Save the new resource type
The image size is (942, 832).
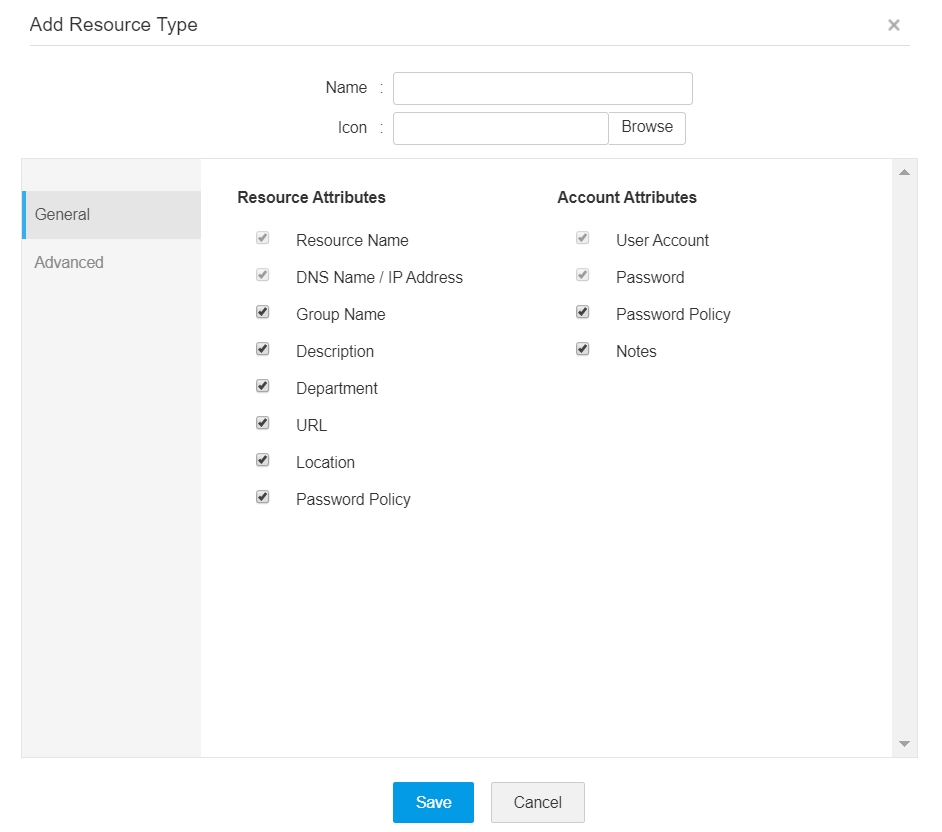(x=433, y=802)
